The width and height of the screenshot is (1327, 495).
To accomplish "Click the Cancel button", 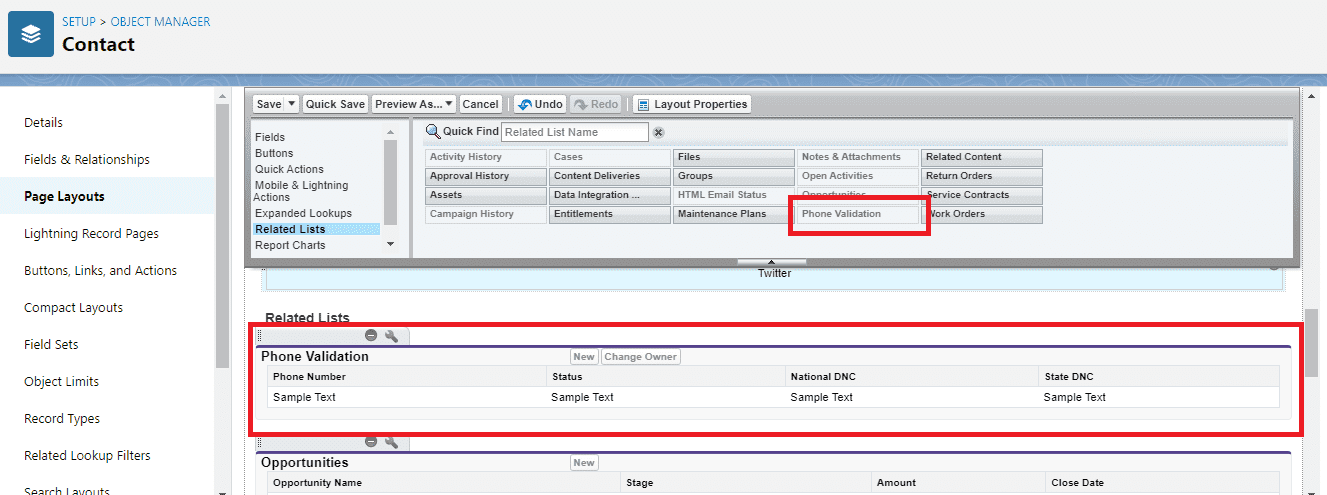I will 480,104.
